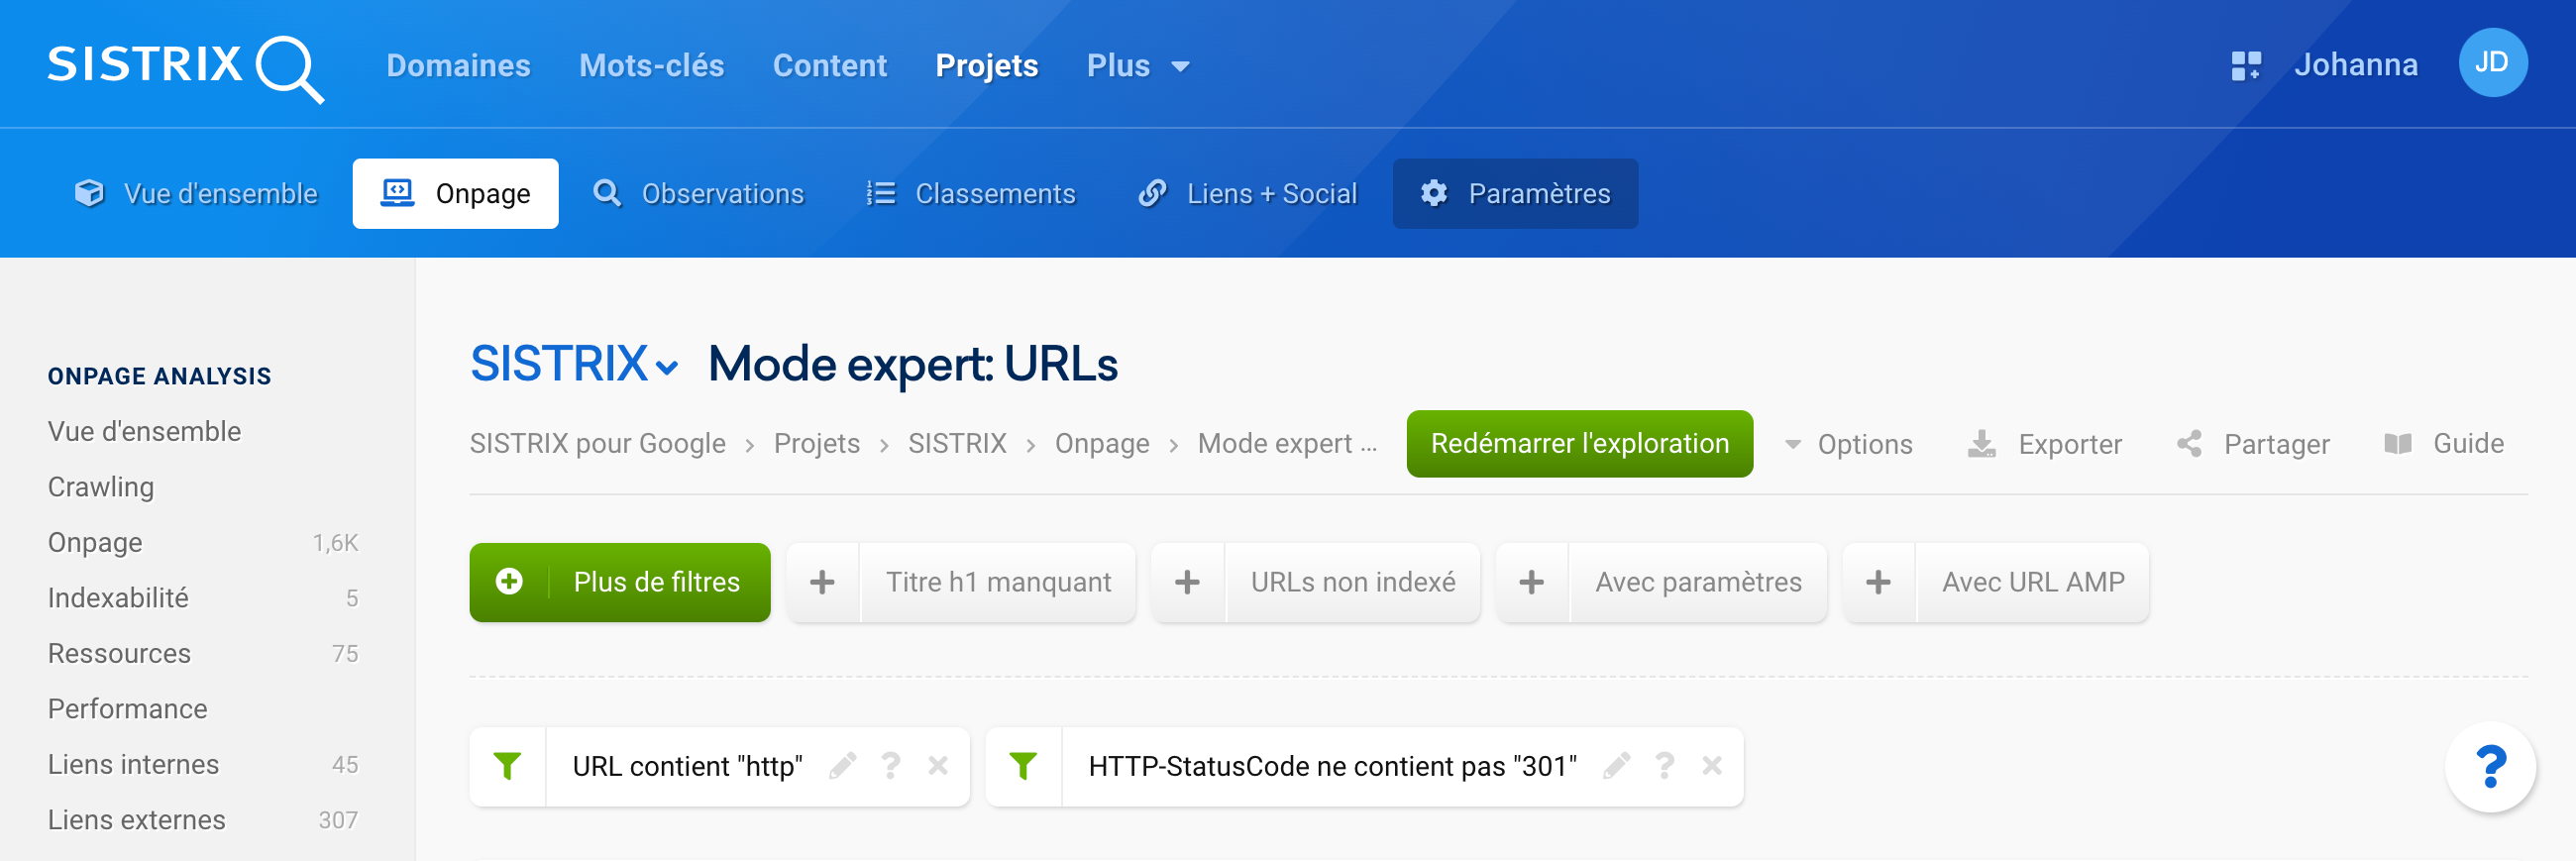
Task: Switch to the Liens + Social tab
Action: coord(1247,193)
